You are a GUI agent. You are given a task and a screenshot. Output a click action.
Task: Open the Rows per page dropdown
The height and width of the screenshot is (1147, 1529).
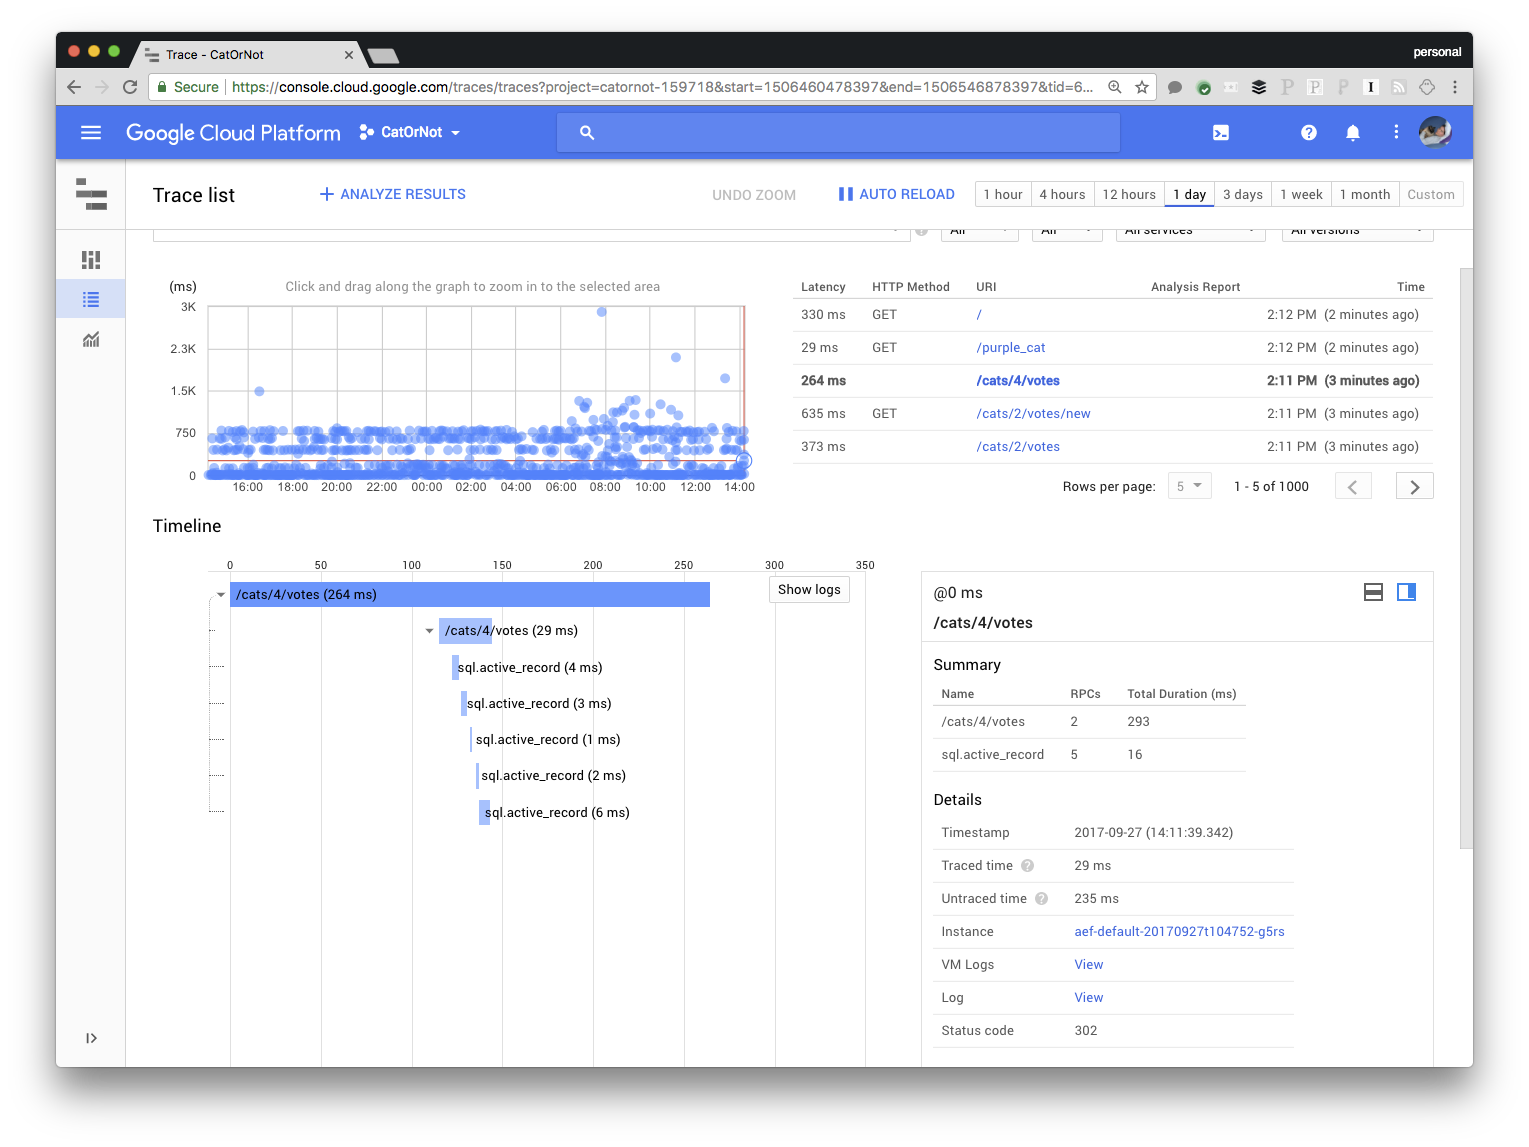tap(1190, 486)
